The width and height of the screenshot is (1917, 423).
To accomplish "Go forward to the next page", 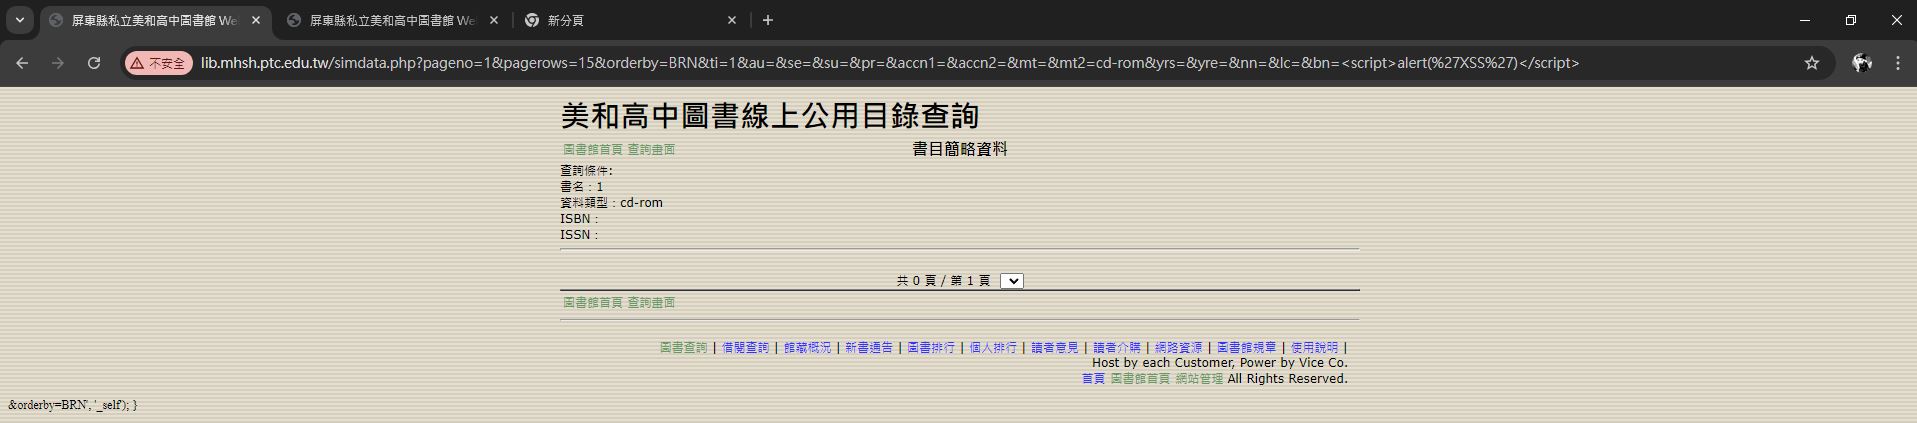I will pyautogui.click(x=58, y=63).
